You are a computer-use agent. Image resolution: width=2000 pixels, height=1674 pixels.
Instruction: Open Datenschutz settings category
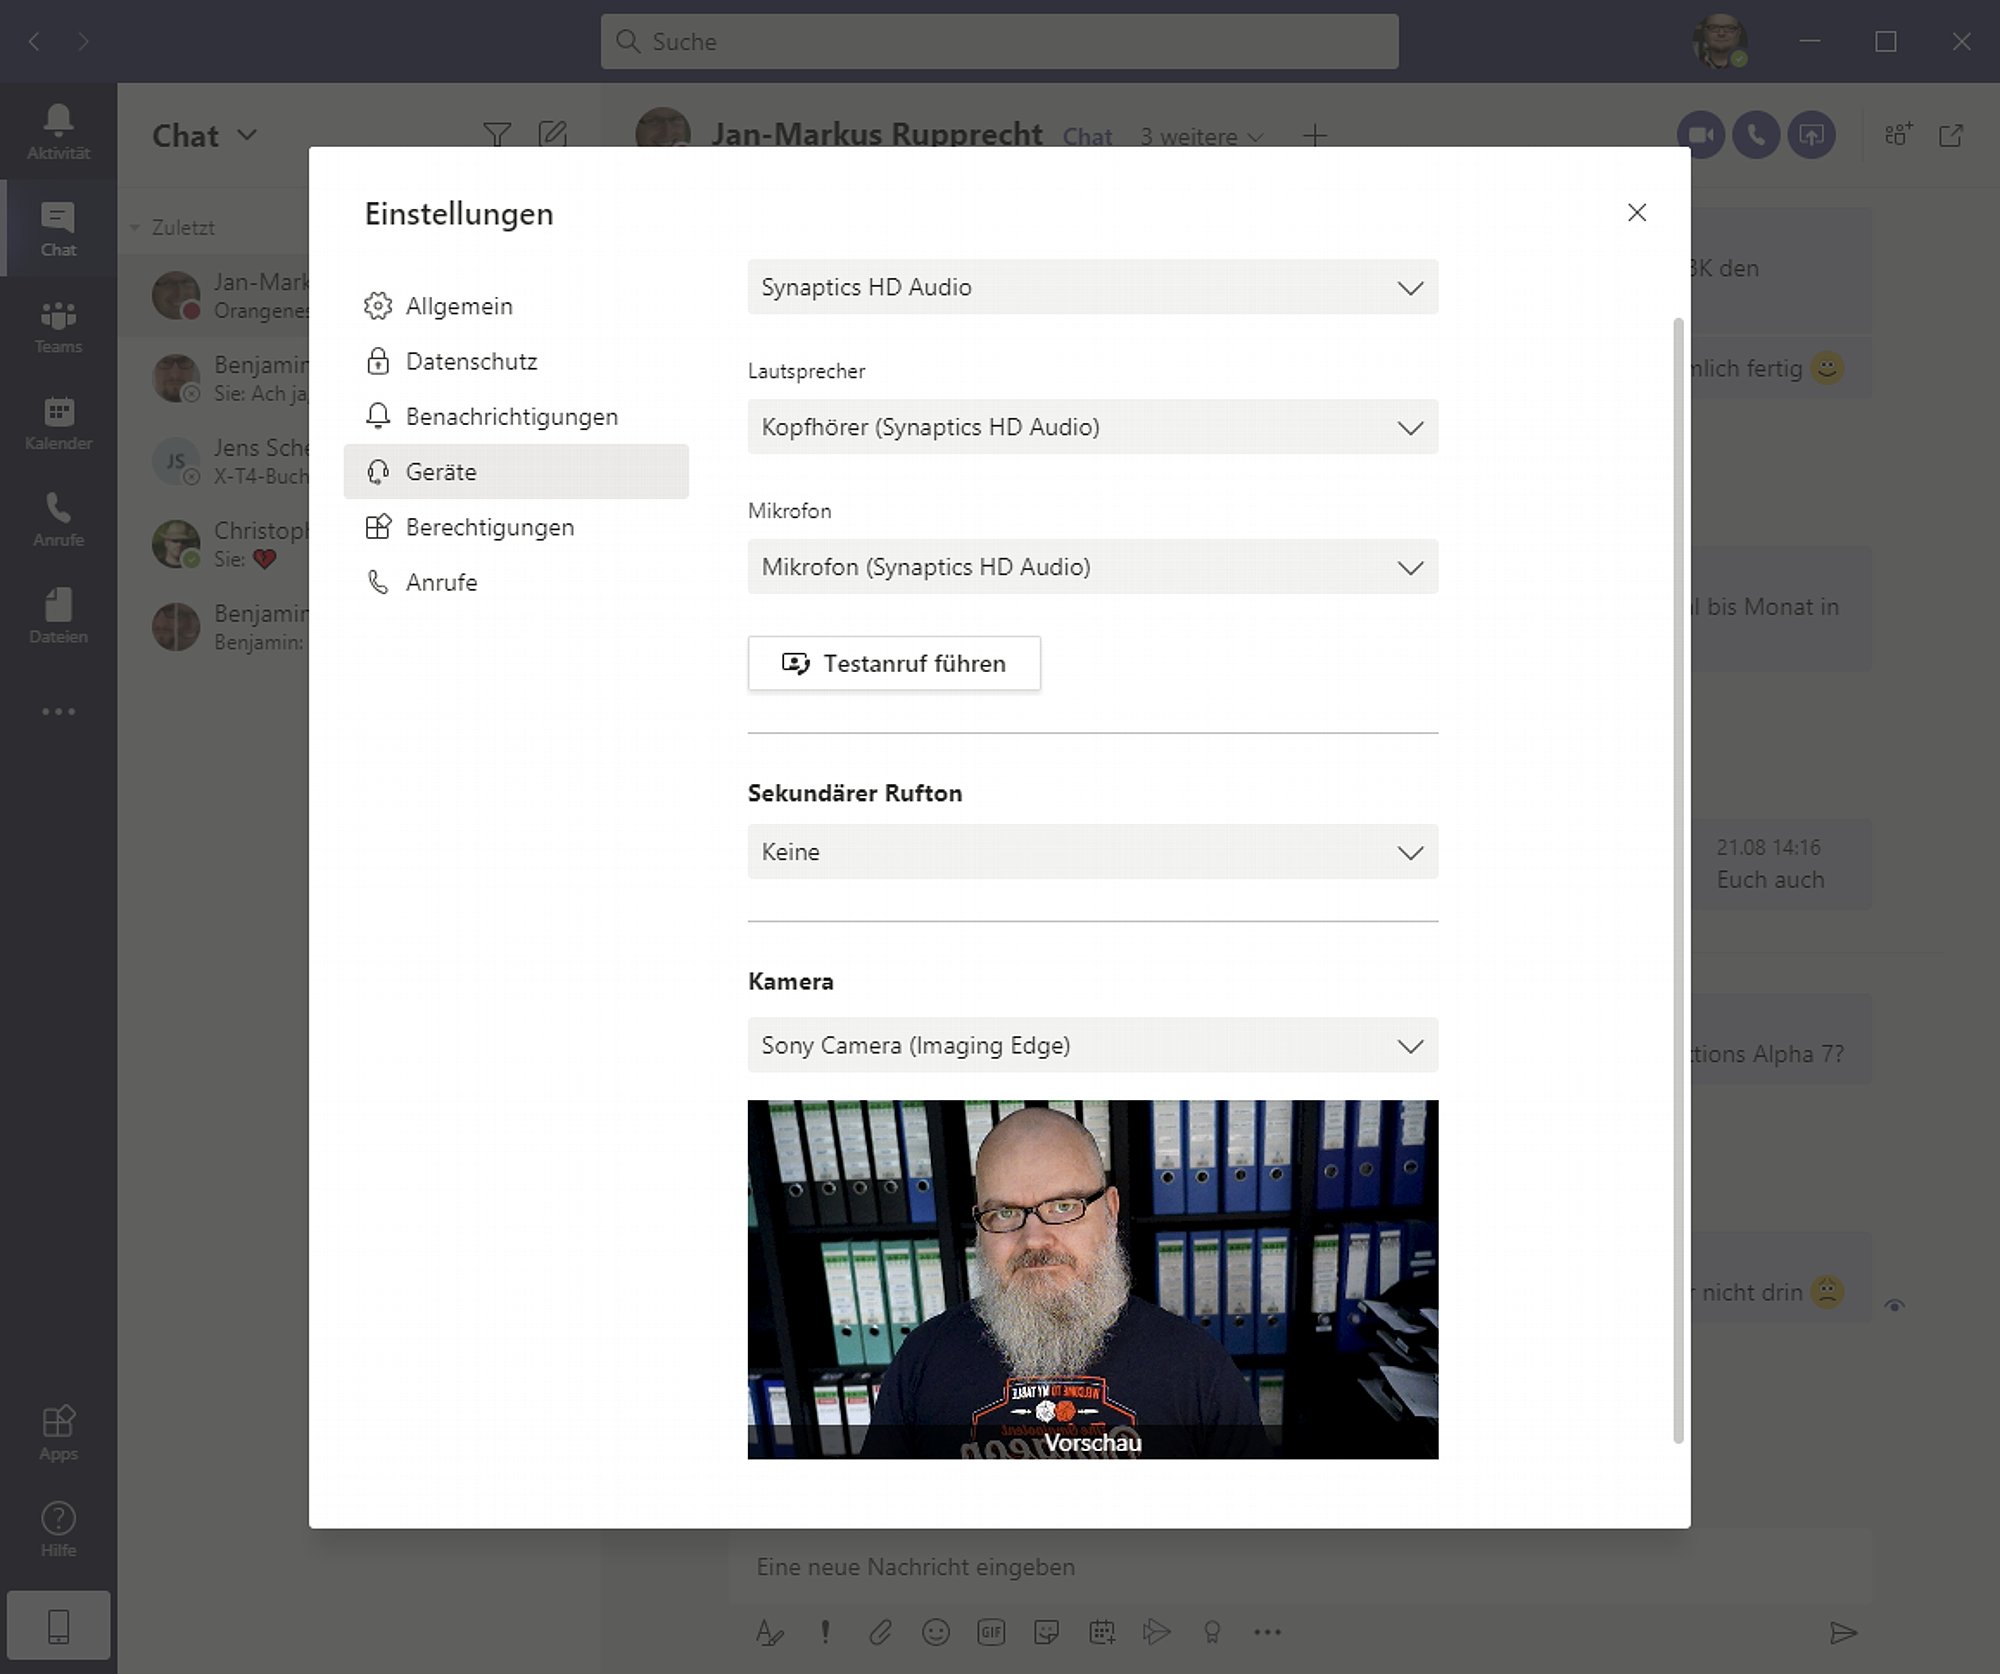pyautogui.click(x=516, y=361)
